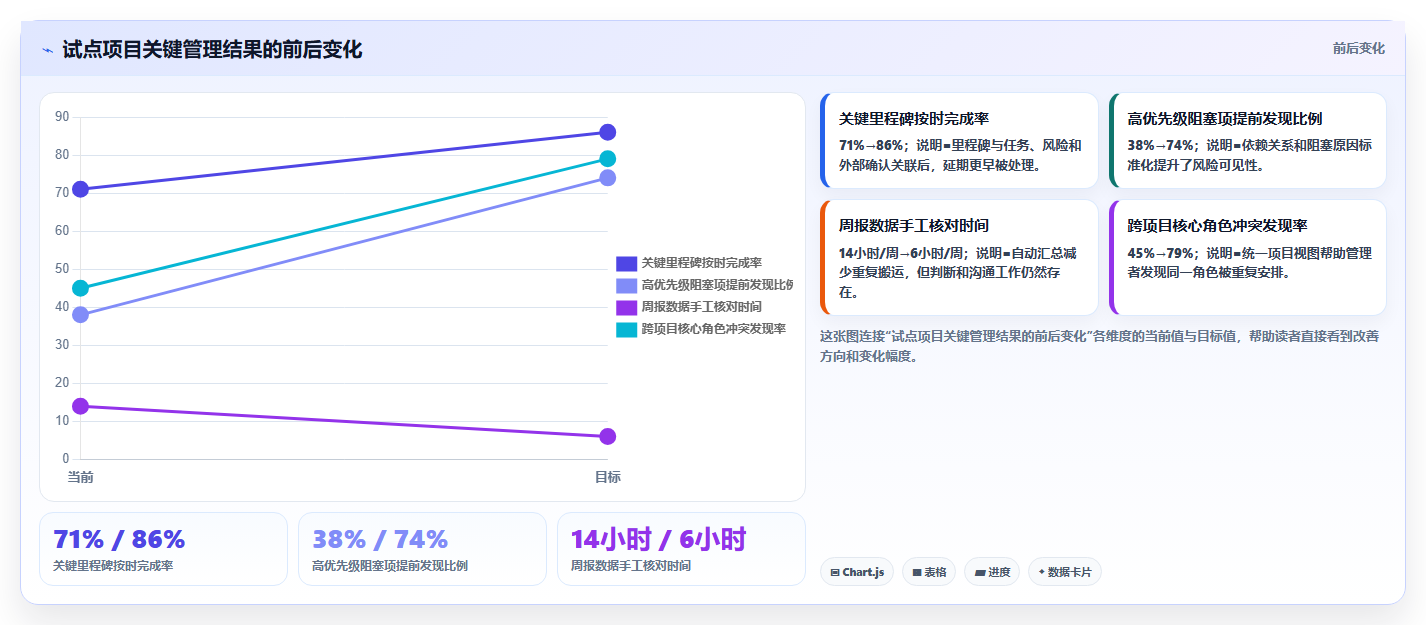Click the 38% / 74% stat card
1426x625 pixels.
pos(422,549)
